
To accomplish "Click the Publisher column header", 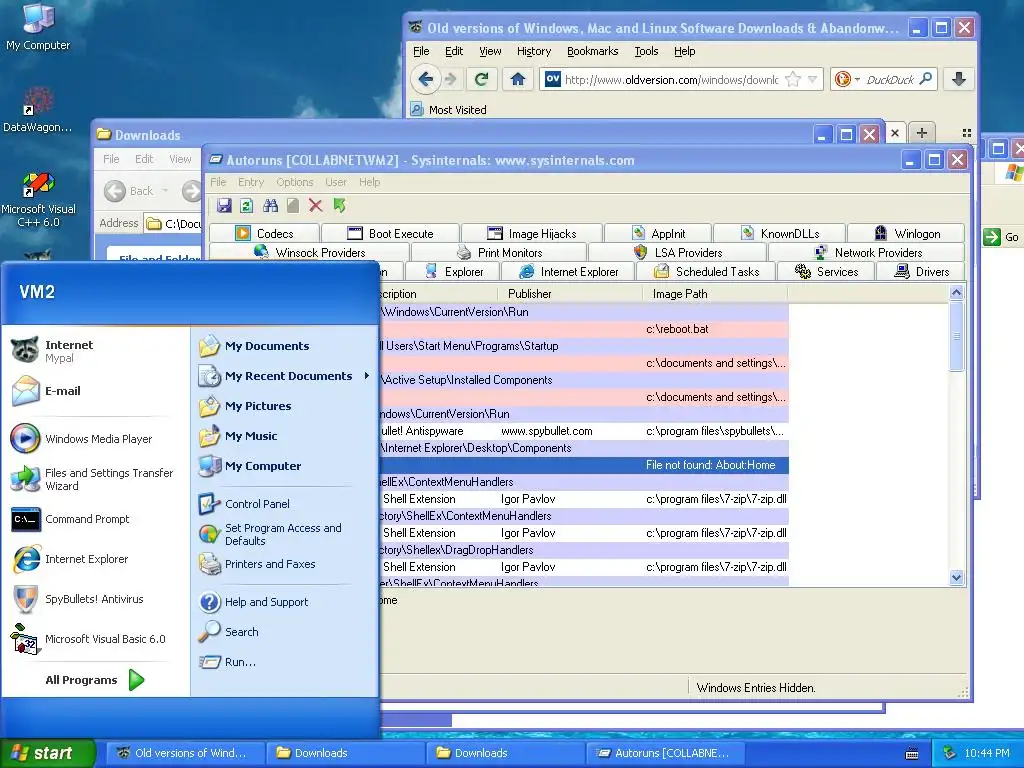I will [570, 294].
